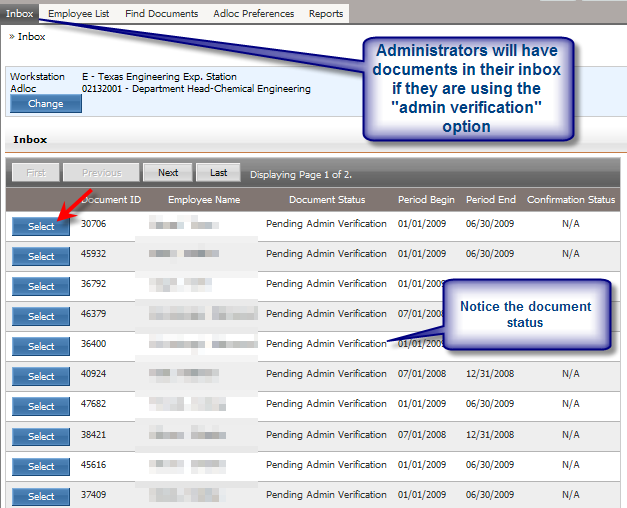This screenshot has width=627, height=508.
Task: Select document 30706
Action: pyautogui.click(x=41, y=227)
